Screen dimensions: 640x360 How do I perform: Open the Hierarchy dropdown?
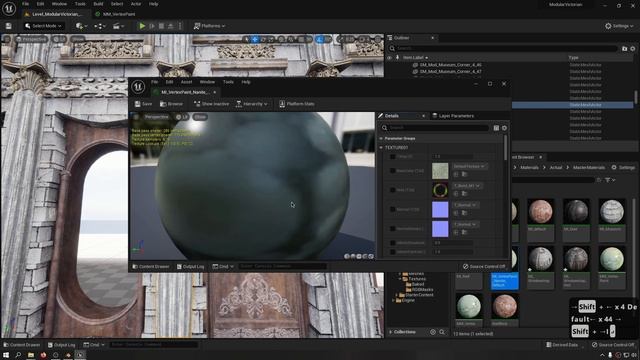coord(252,104)
